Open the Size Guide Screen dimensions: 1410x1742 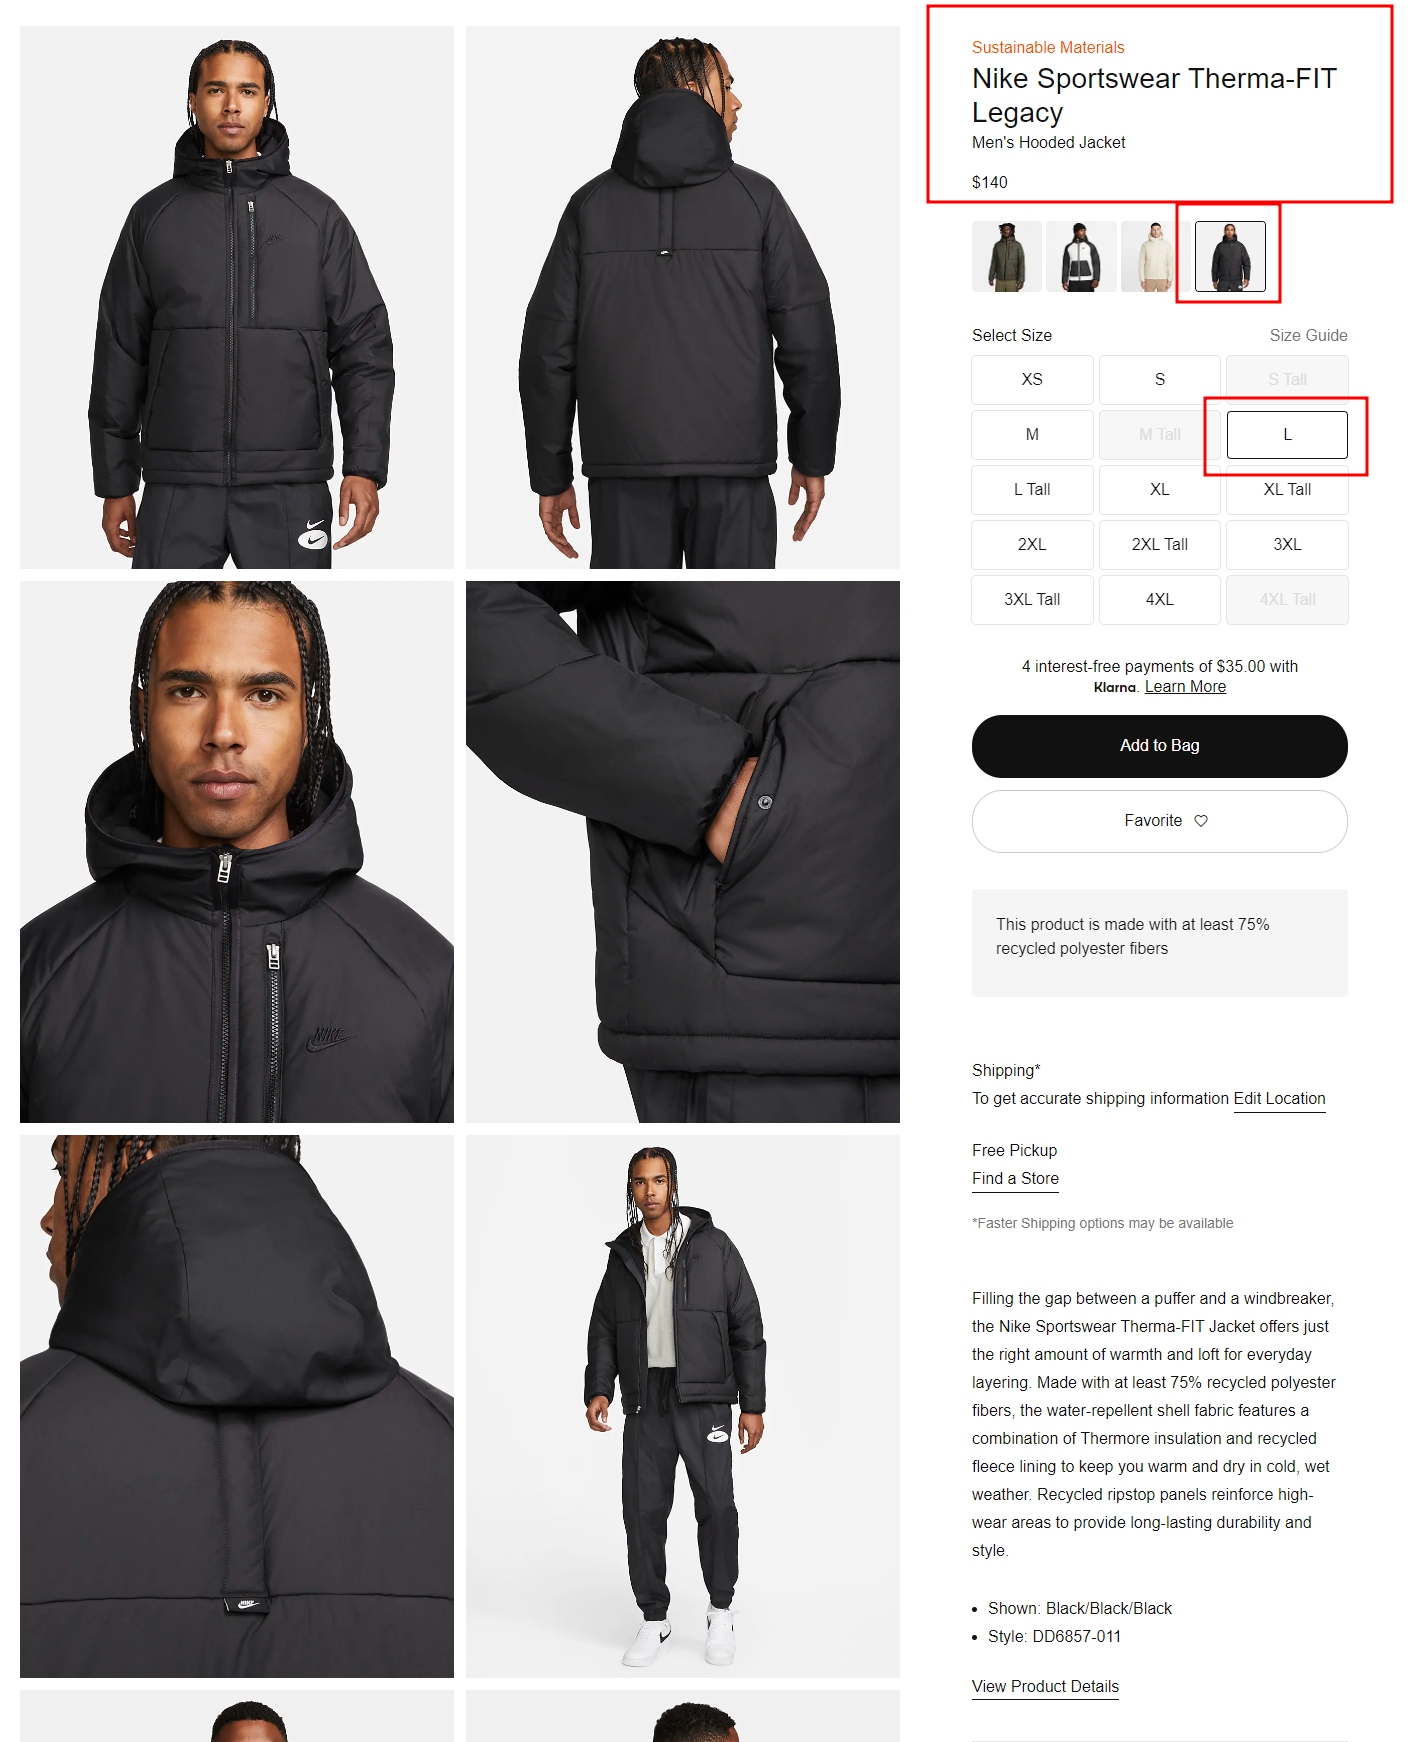point(1308,336)
